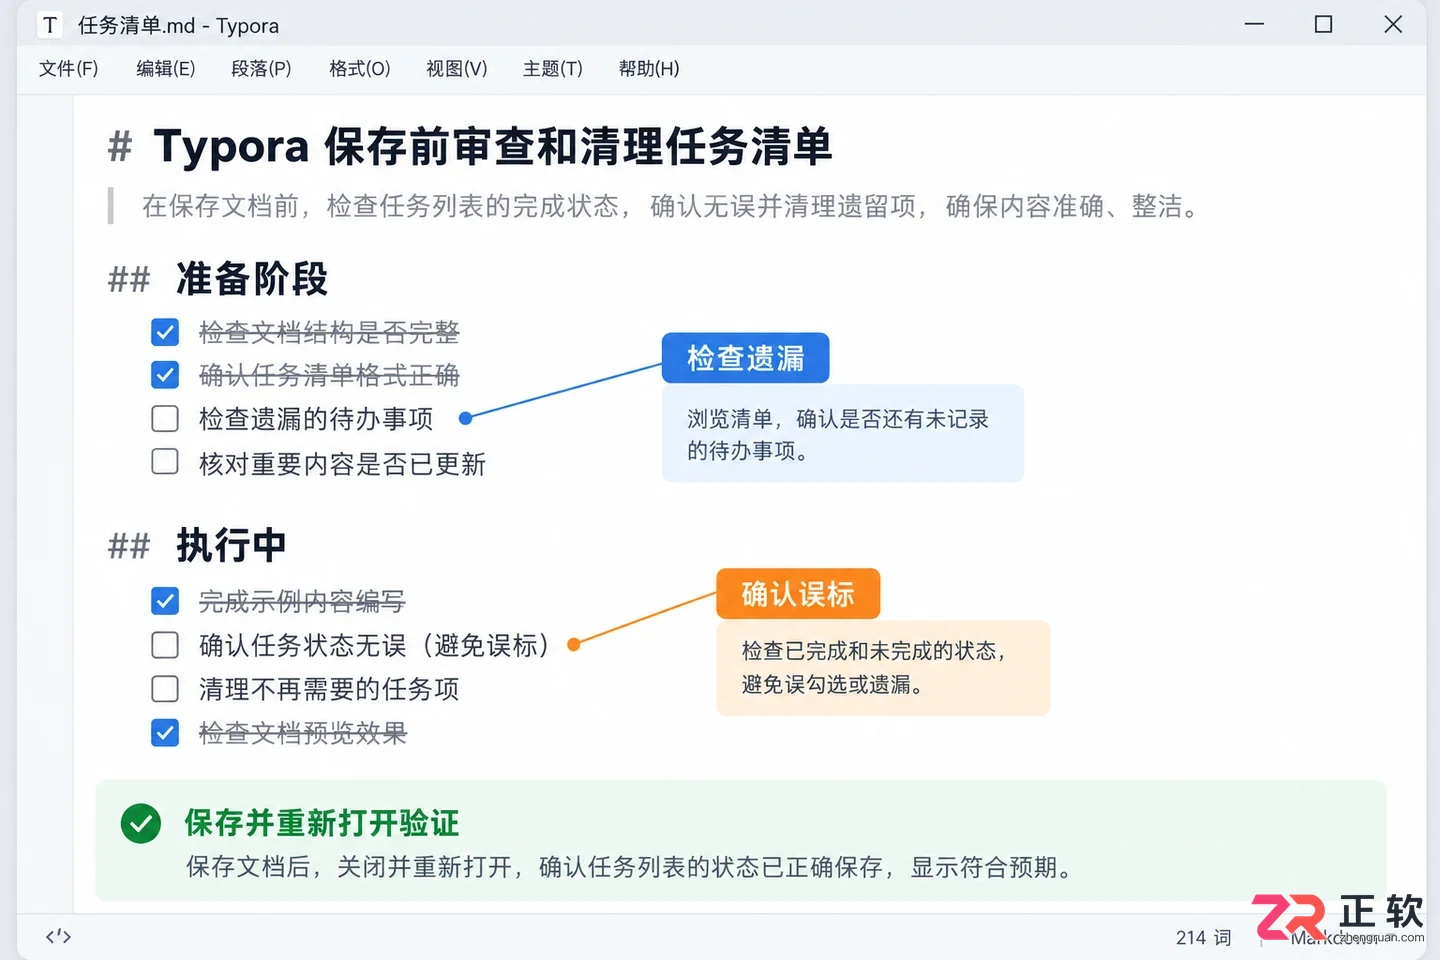This screenshot has height=960, width=1440.
Task: Click the task text 检查文档预览效果
Action: tap(303, 733)
